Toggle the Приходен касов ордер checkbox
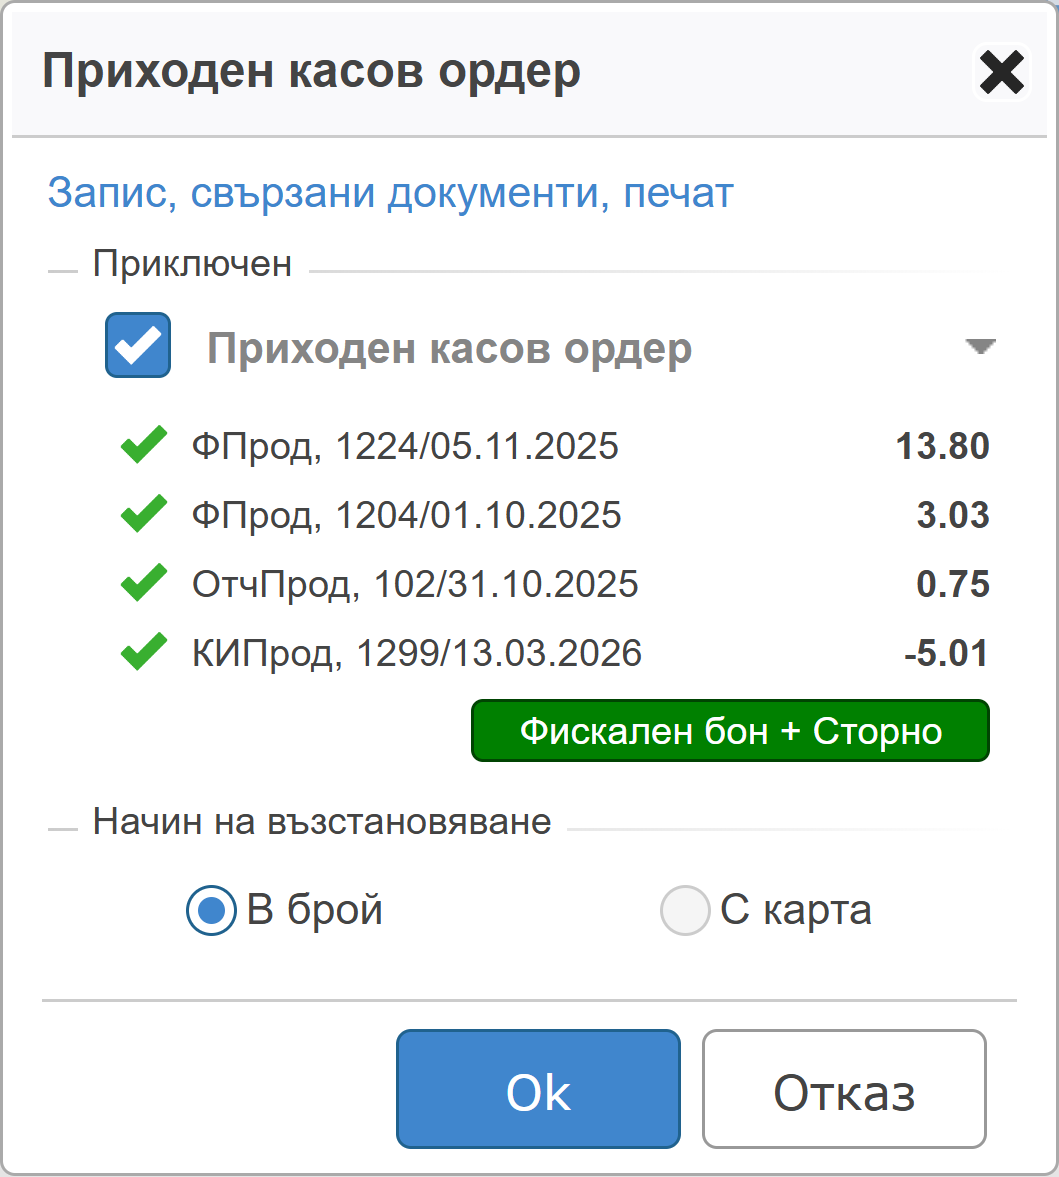The width and height of the screenshot is (1059, 1177). (x=138, y=345)
